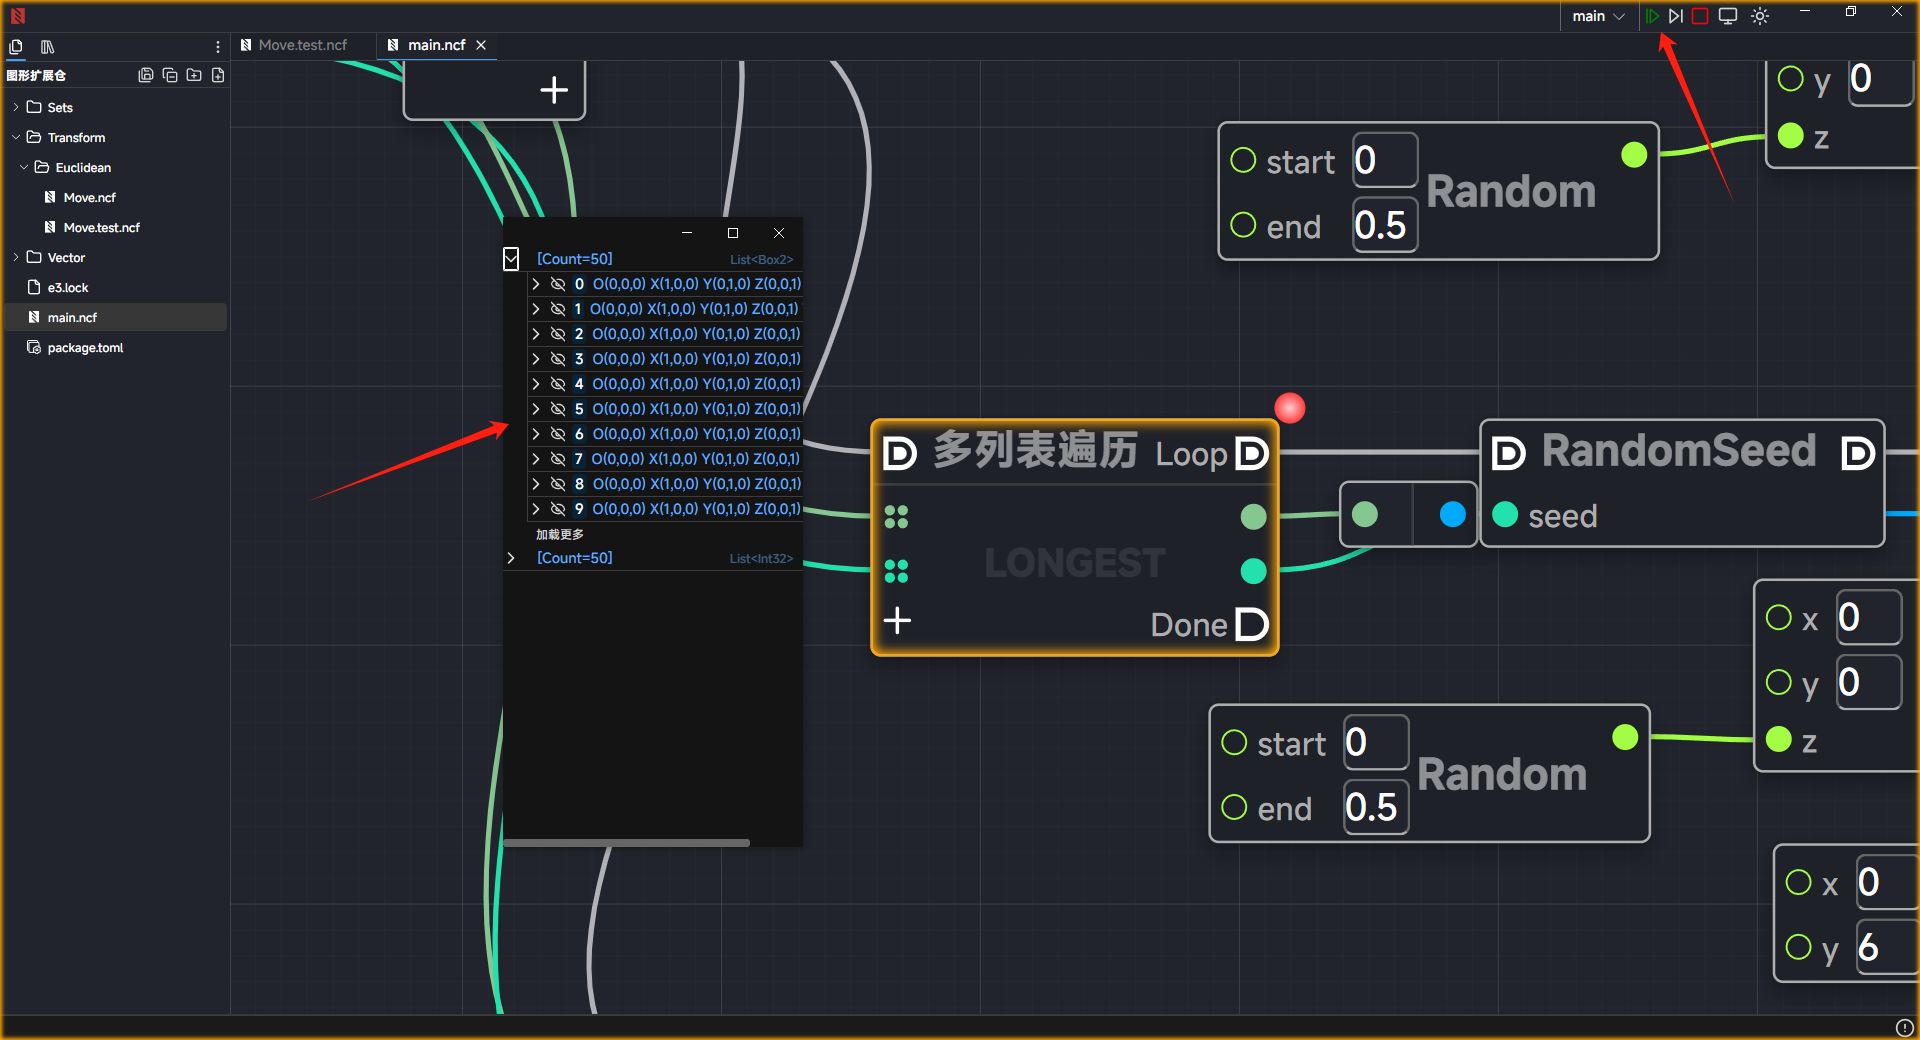This screenshot has height=1040, width=1920.
Task: Switch to the Move.test.ncf tab
Action: (x=302, y=45)
